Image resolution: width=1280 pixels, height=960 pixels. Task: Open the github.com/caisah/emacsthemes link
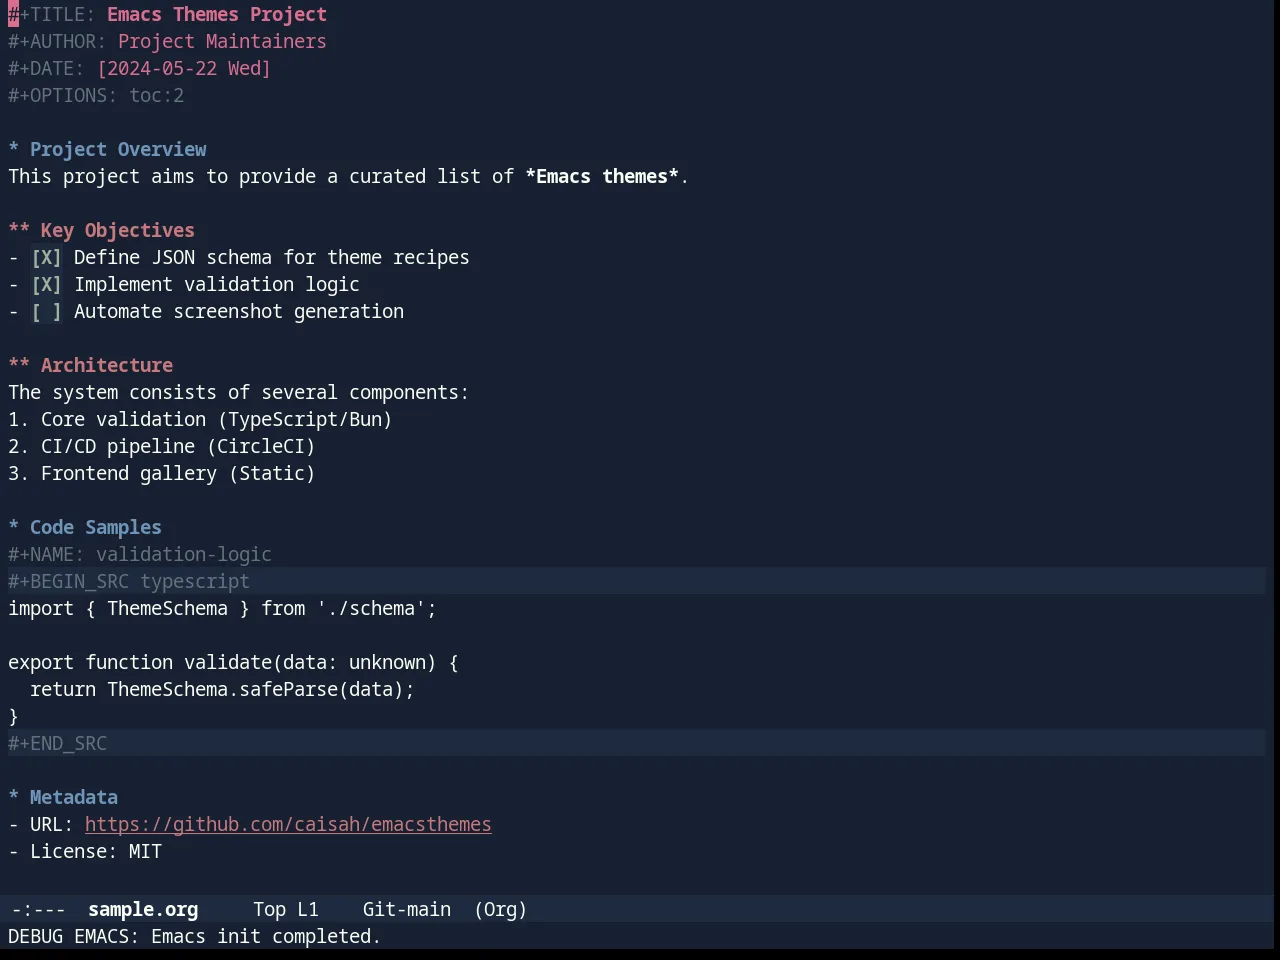288,825
